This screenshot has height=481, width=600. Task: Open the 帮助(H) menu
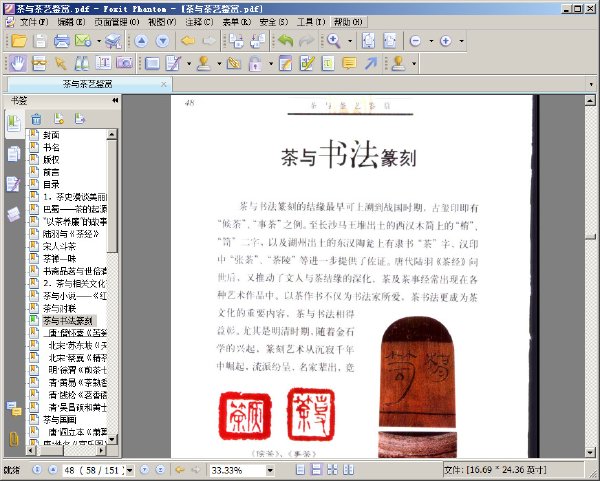[x=348, y=22]
